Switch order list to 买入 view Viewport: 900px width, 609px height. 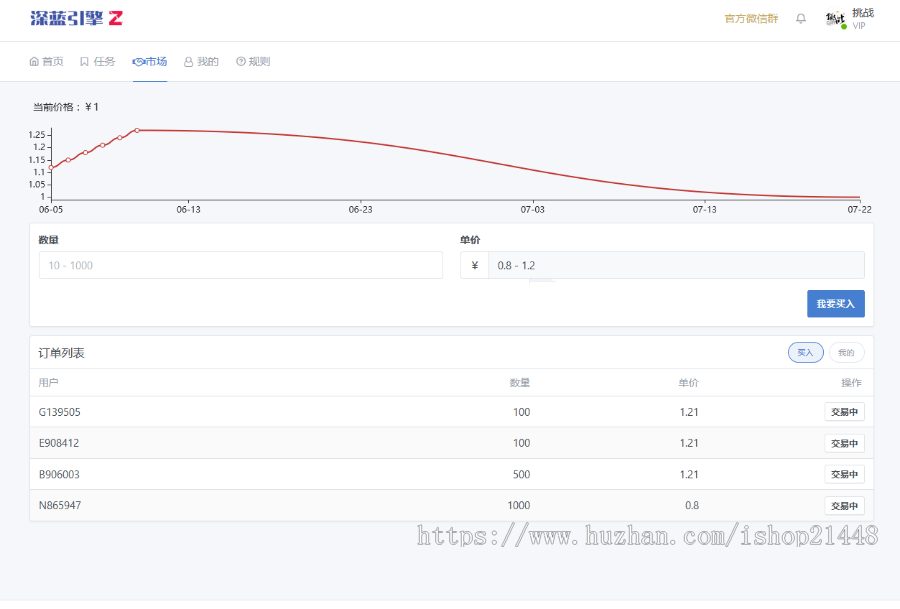805,352
